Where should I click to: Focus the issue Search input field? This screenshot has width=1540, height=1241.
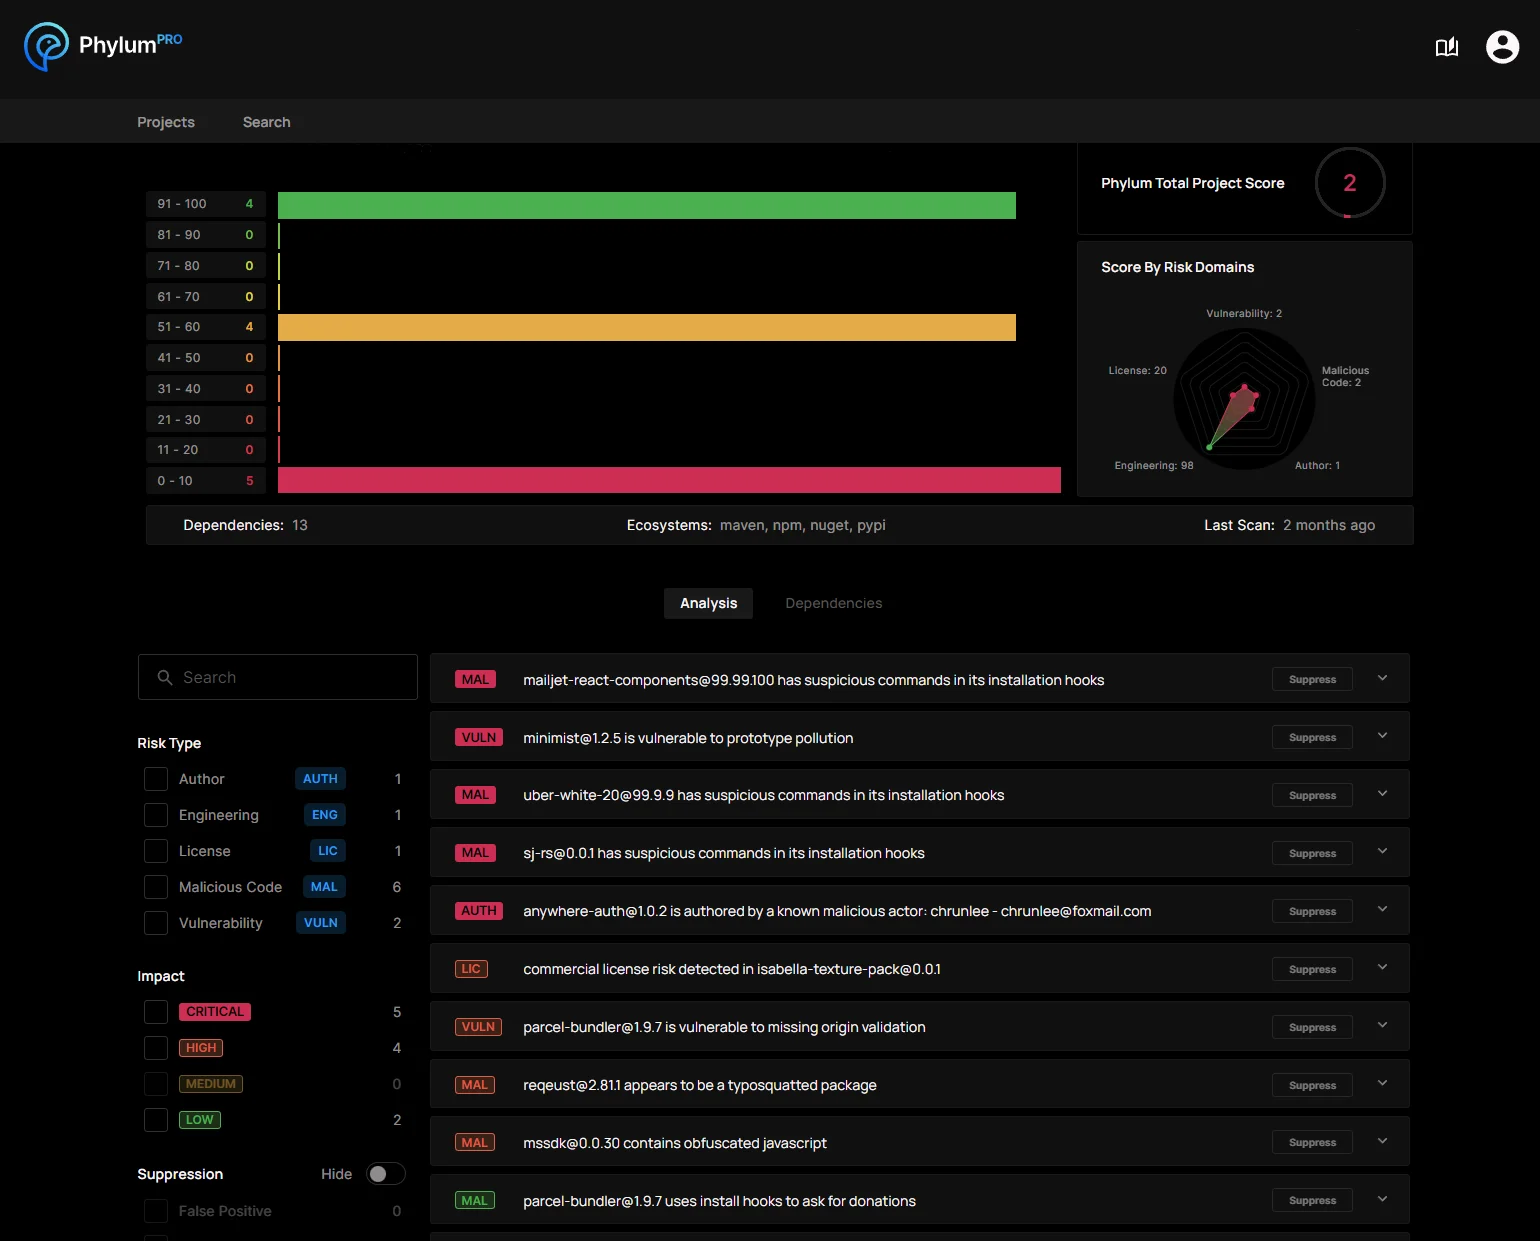278,678
